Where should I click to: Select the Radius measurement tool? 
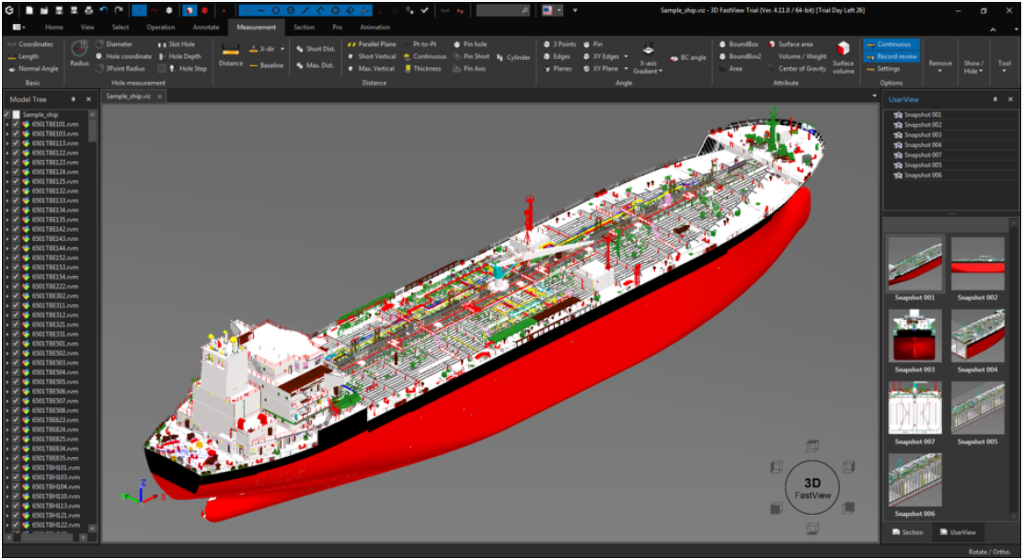(x=79, y=52)
